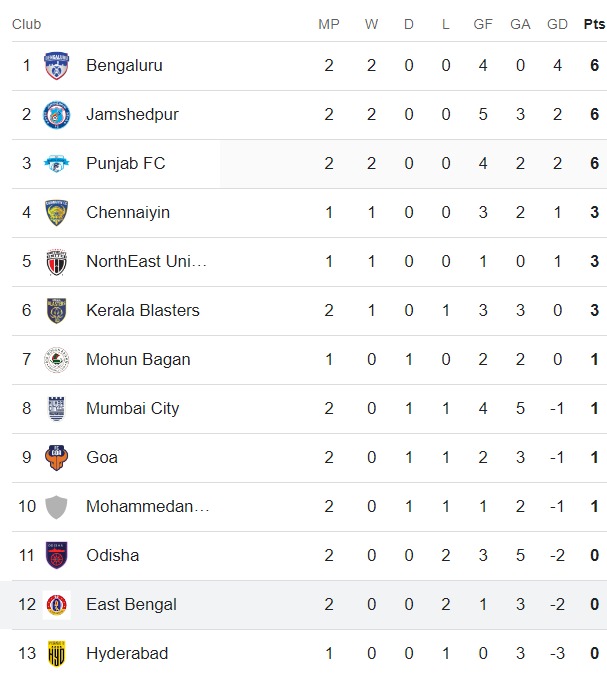Select the Mohun Bagan club badge

(57, 360)
